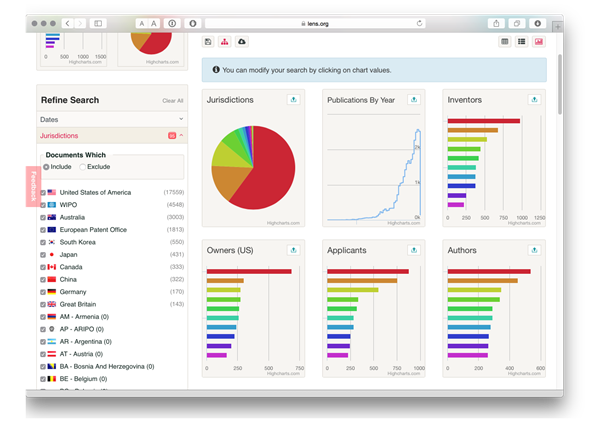589x434 pixels.
Task: Open the hierarchy tree icon
Action: 225,42
